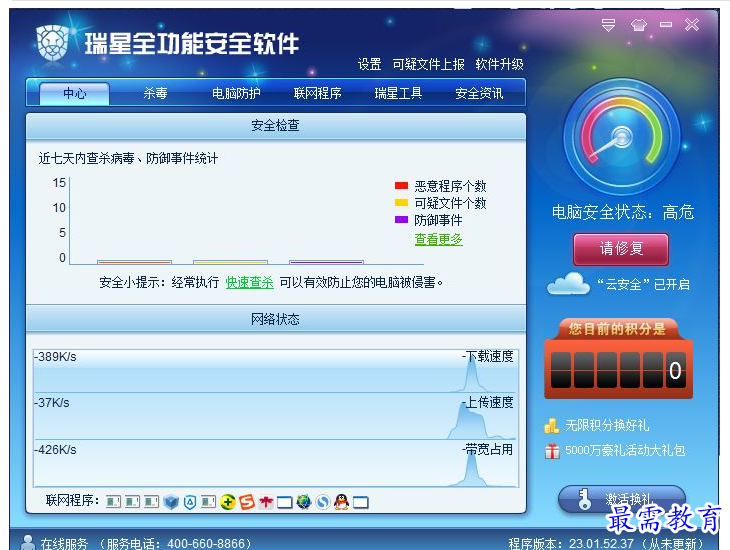Viewport: 730px width, 550px height.
Task: Switch to the 杀毒 tab
Action: click(x=155, y=93)
